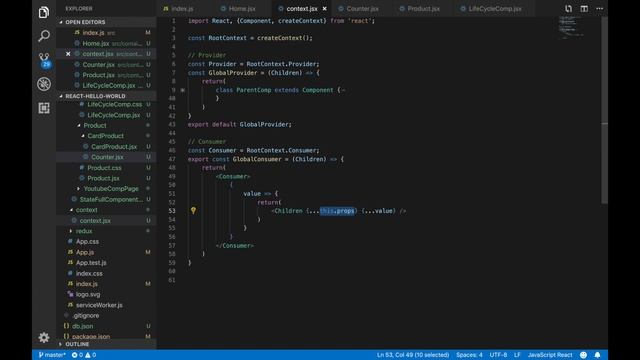640x360 pixels.
Task: Open LifeCycleComp.jsx in Open Editors list
Action: pyautogui.click(x=106, y=86)
